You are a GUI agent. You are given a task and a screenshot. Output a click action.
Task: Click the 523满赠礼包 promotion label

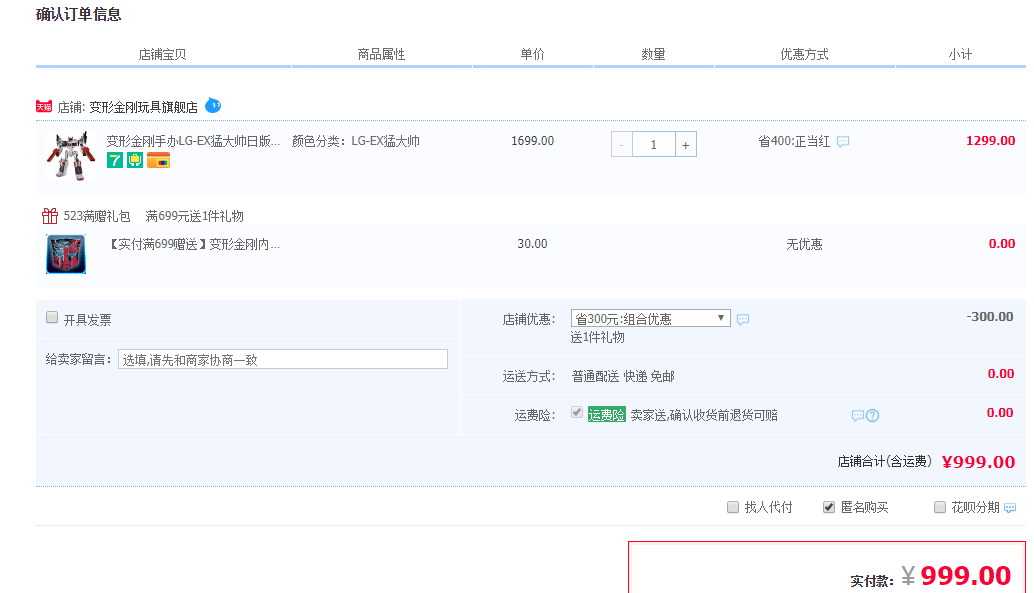pos(97,216)
